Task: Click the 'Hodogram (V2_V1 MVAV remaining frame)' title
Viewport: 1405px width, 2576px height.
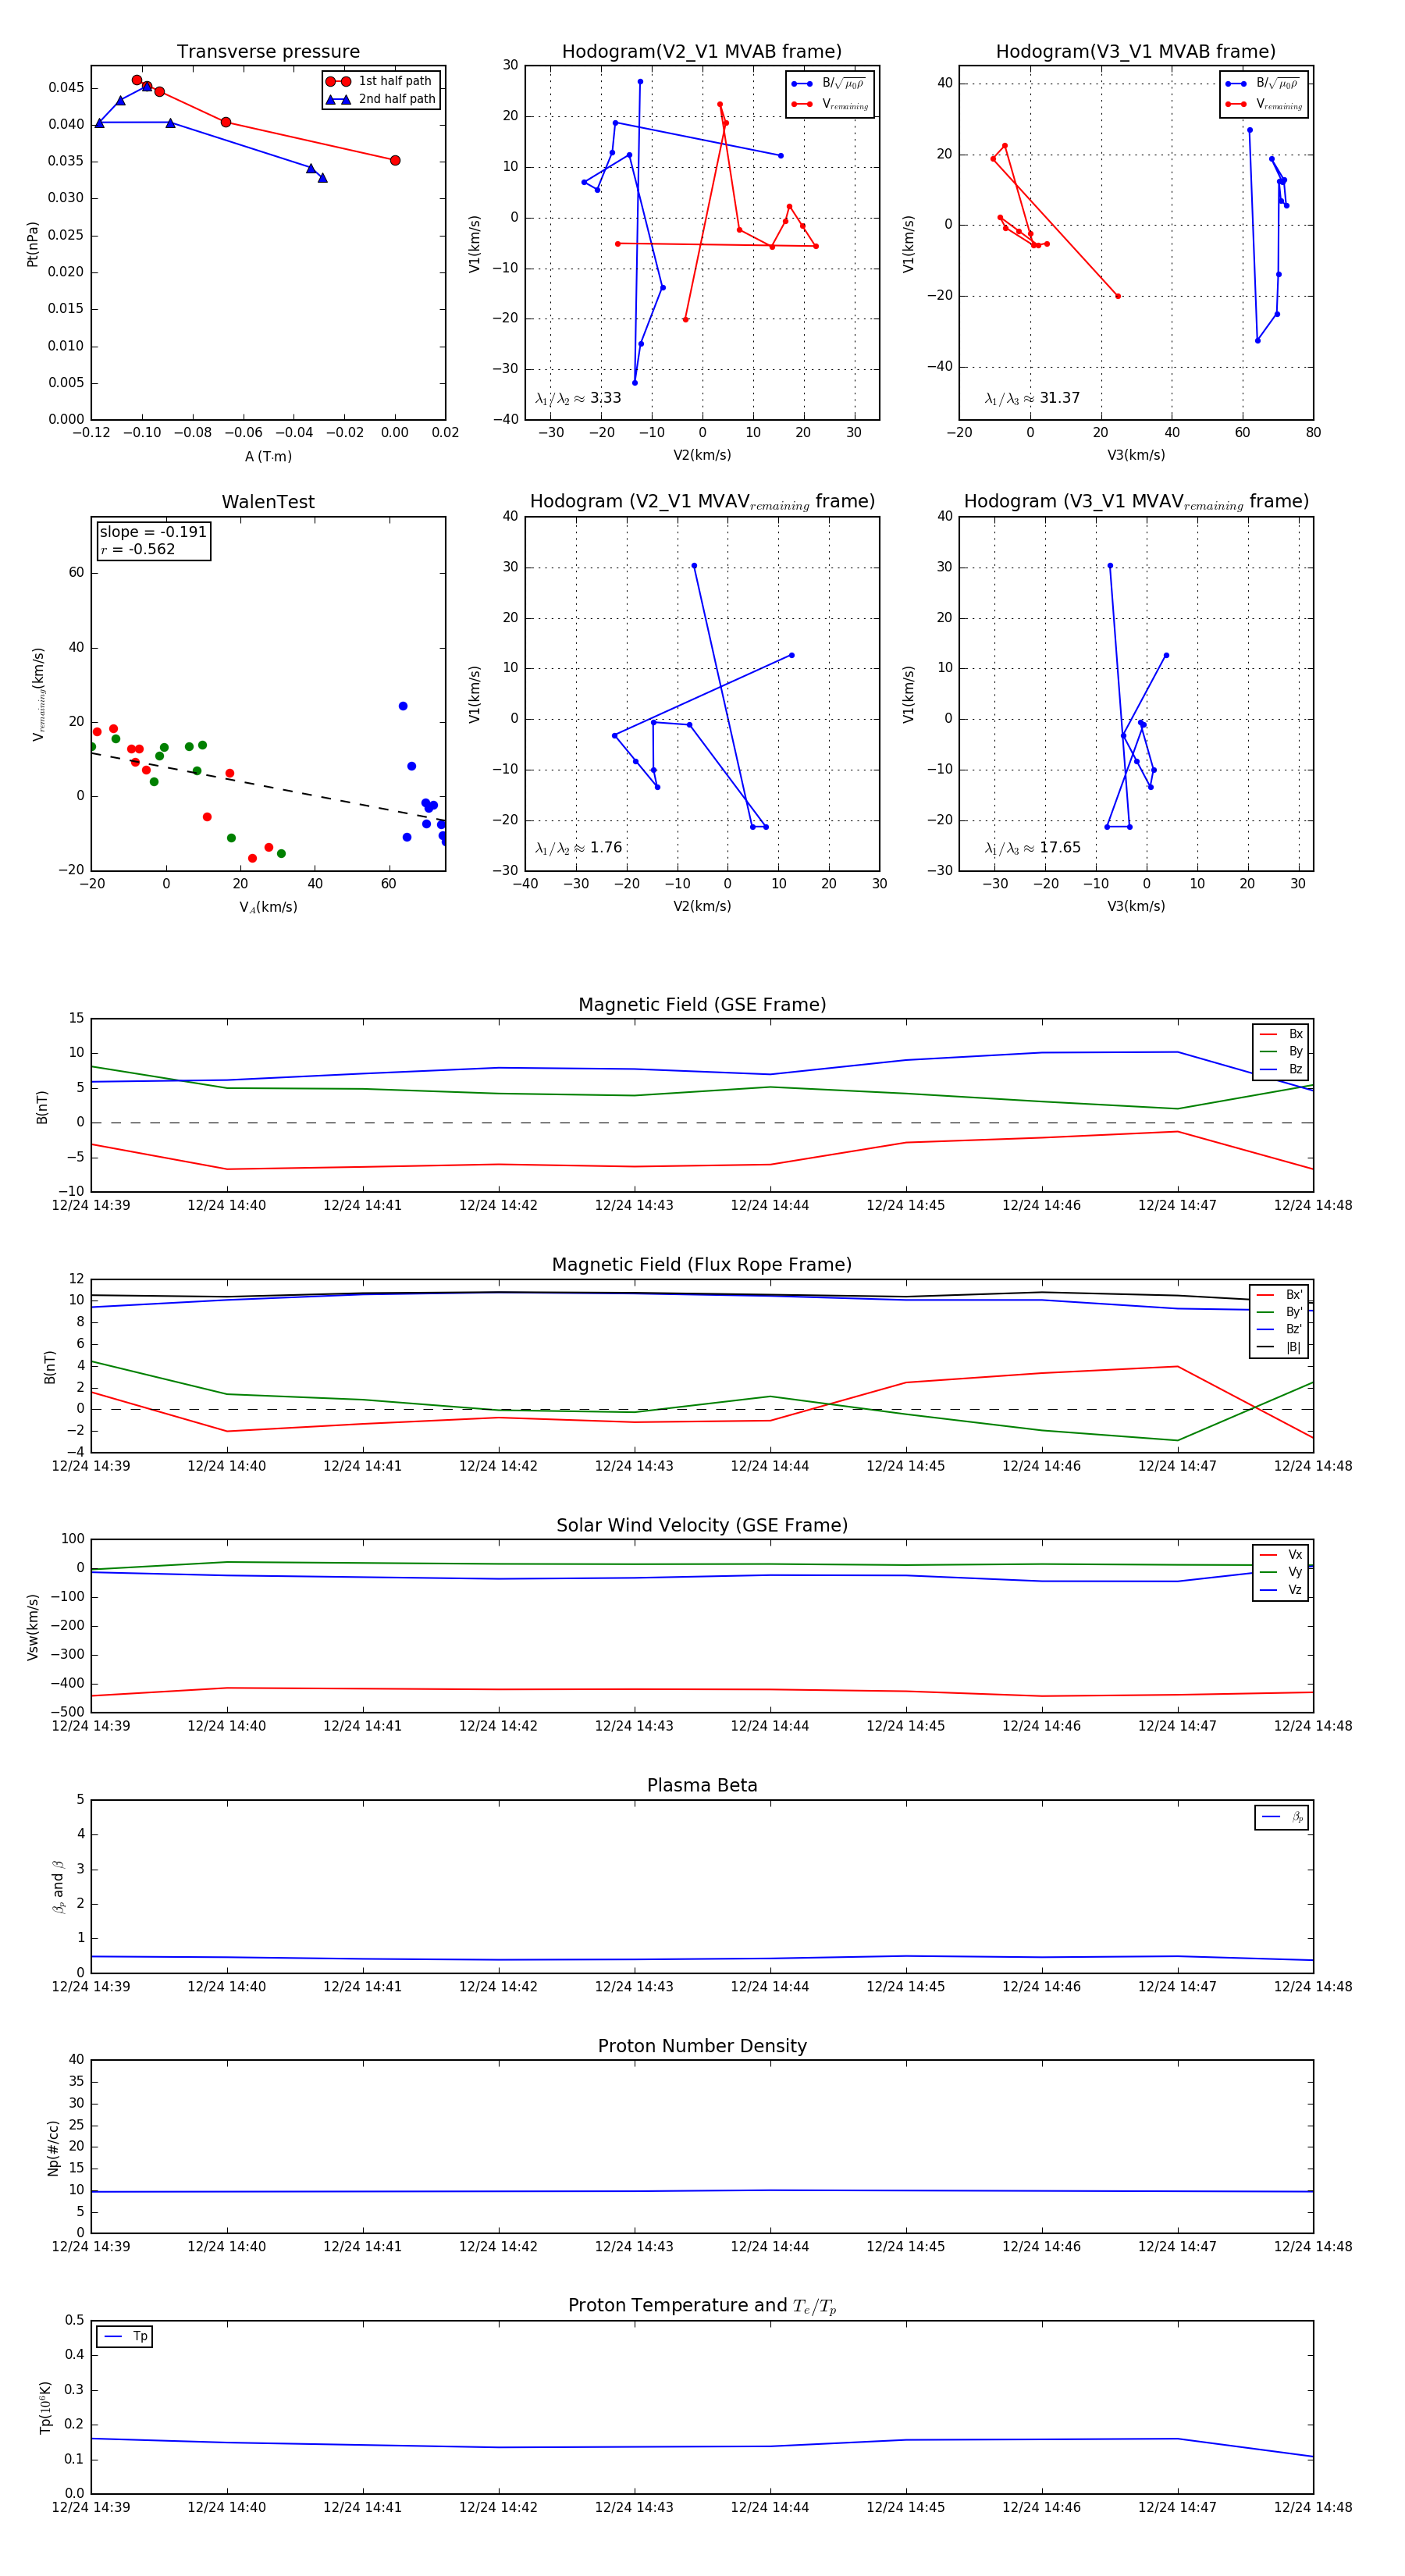Action: click(x=702, y=502)
